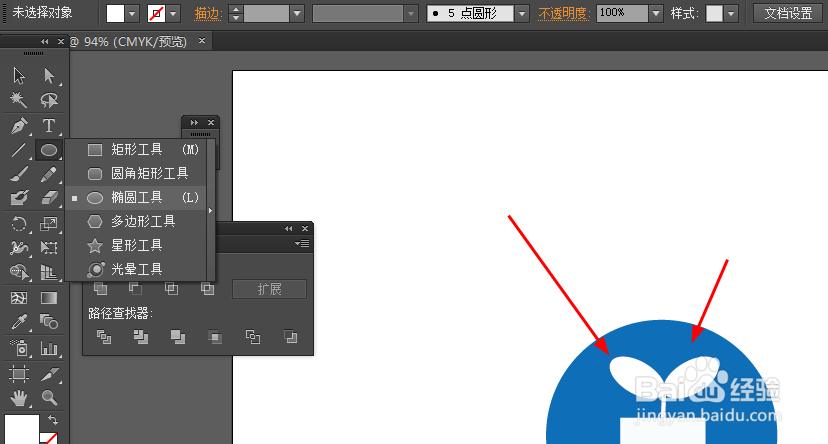
Task: Apply Divide in the Pathfinder row
Action: click(x=104, y=337)
